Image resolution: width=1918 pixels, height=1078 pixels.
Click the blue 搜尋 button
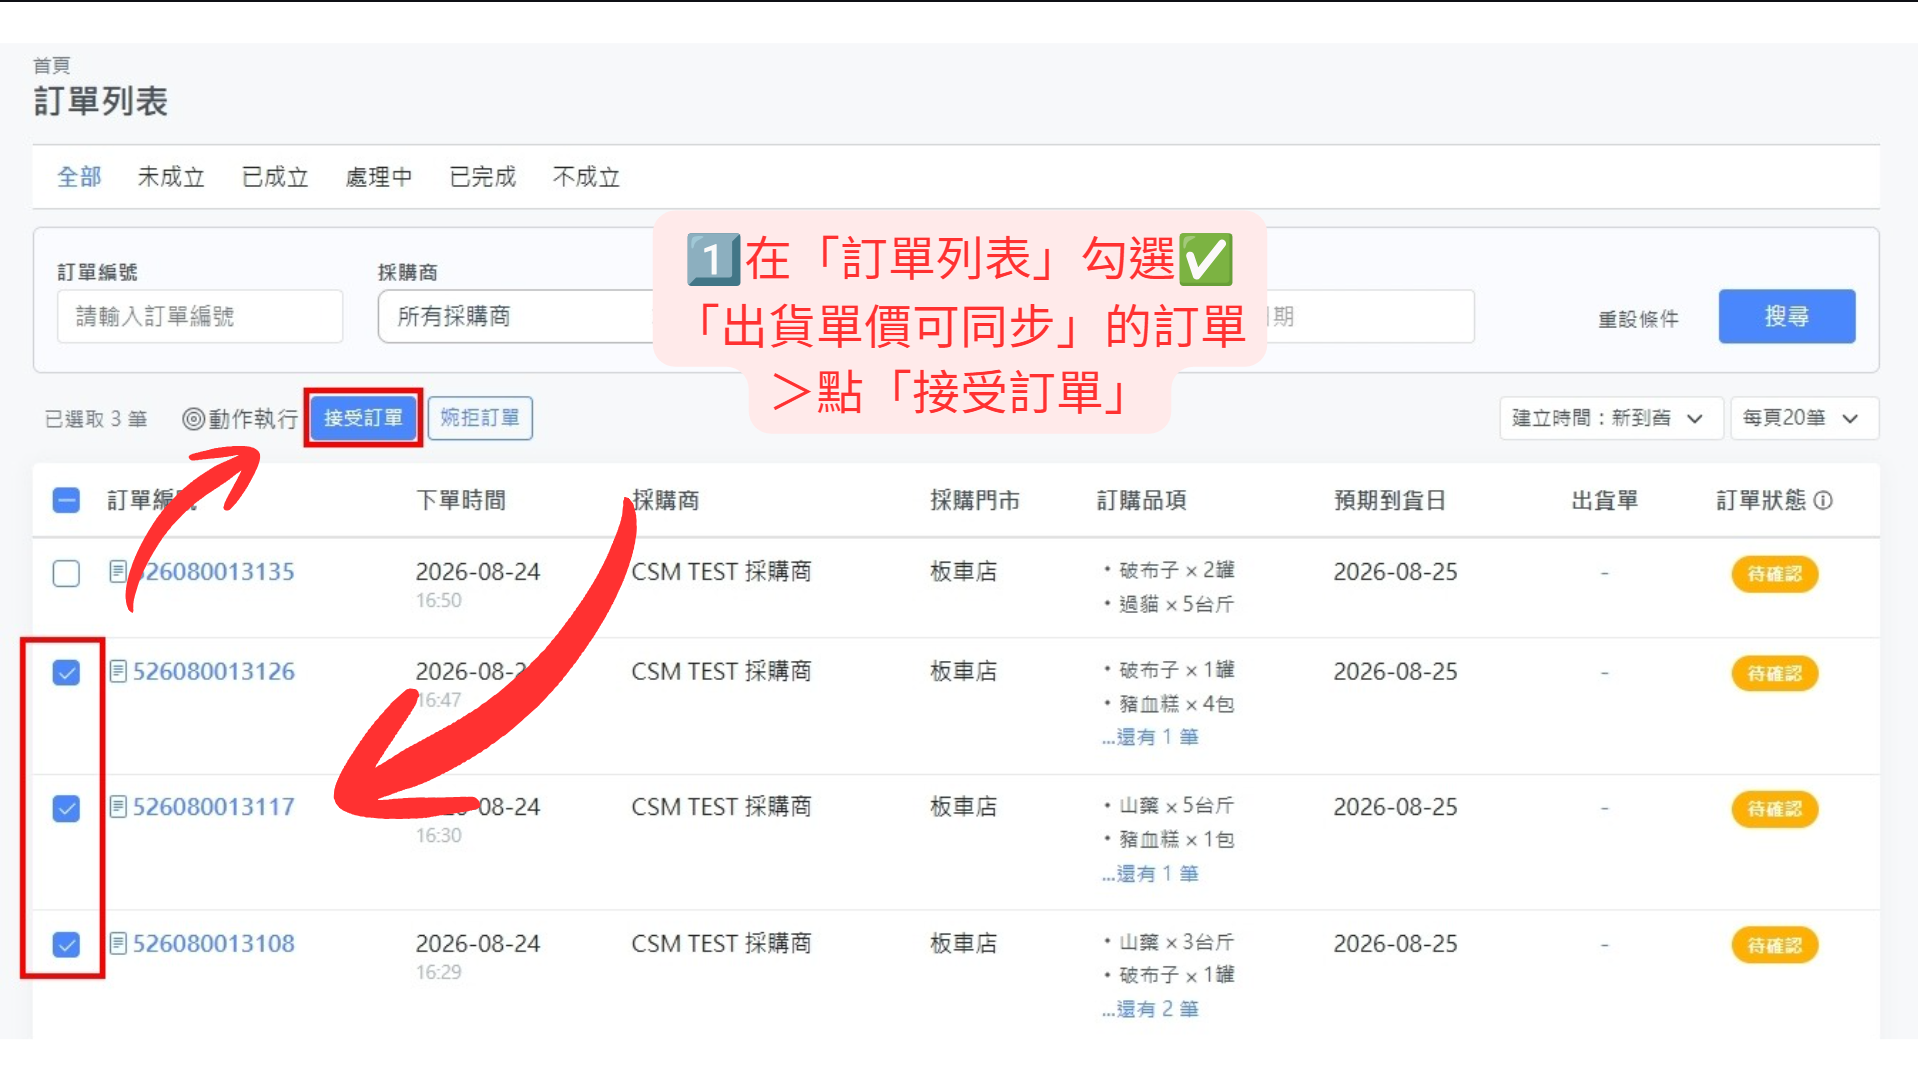click(1786, 316)
